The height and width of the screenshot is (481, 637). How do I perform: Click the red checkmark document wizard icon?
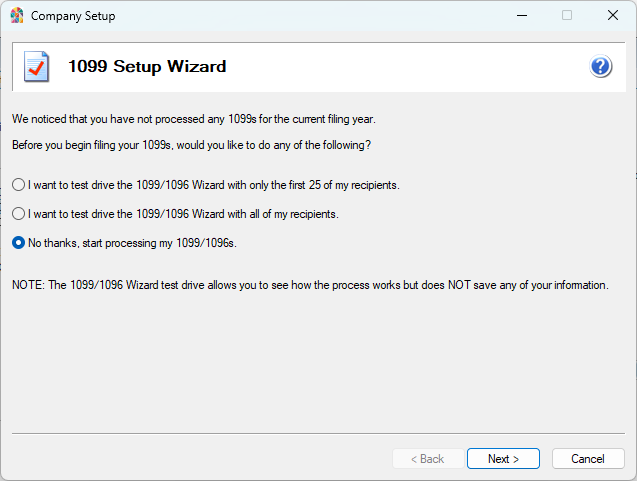click(x=36, y=67)
